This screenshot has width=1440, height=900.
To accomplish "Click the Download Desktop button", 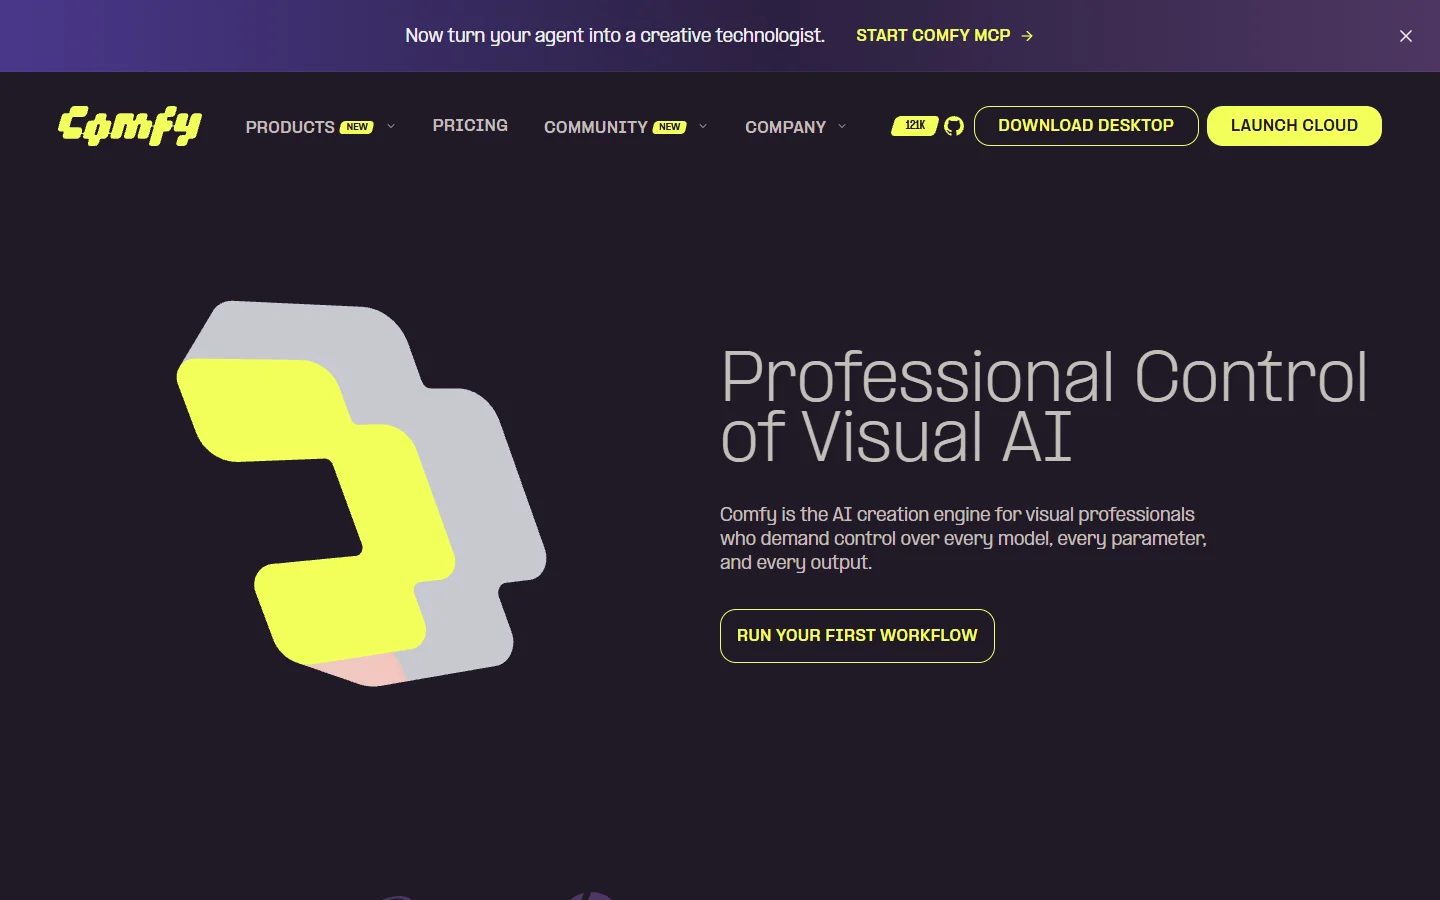I will (1086, 126).
